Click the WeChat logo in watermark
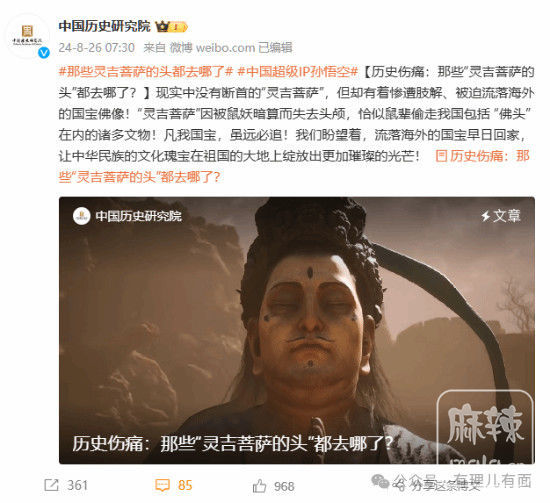The width and height of the screenshot is (550, 503). 380,481
